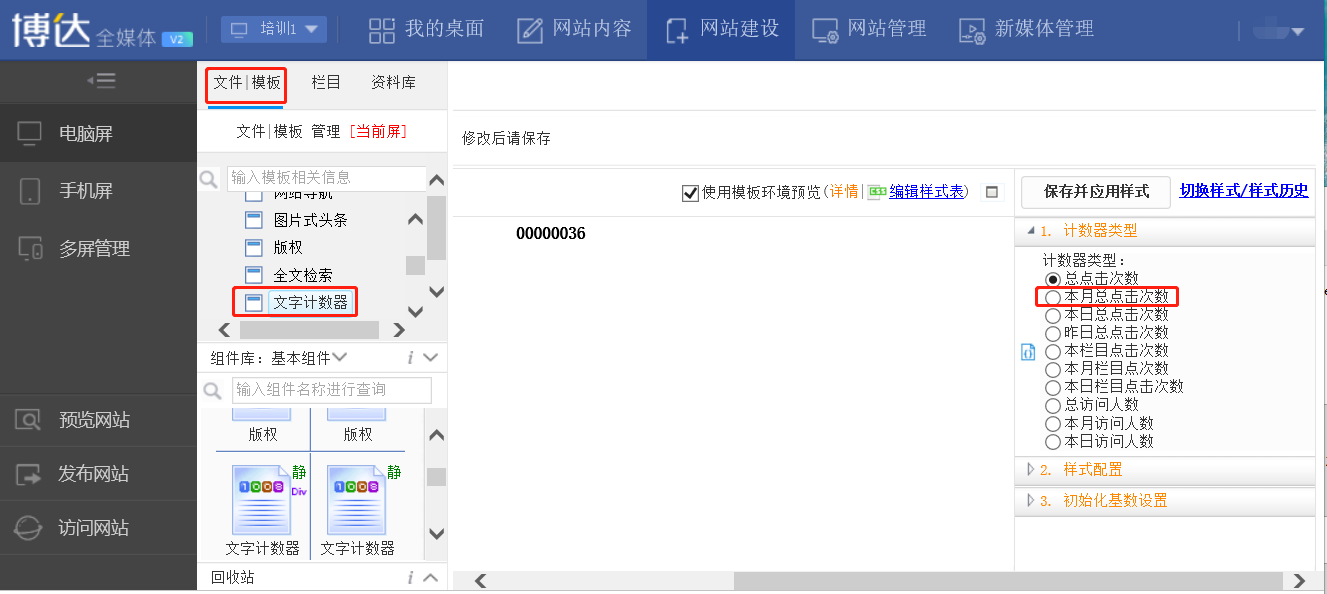Click the 回收站 info icon
The image size is (1327, 594).
(411, 577)
